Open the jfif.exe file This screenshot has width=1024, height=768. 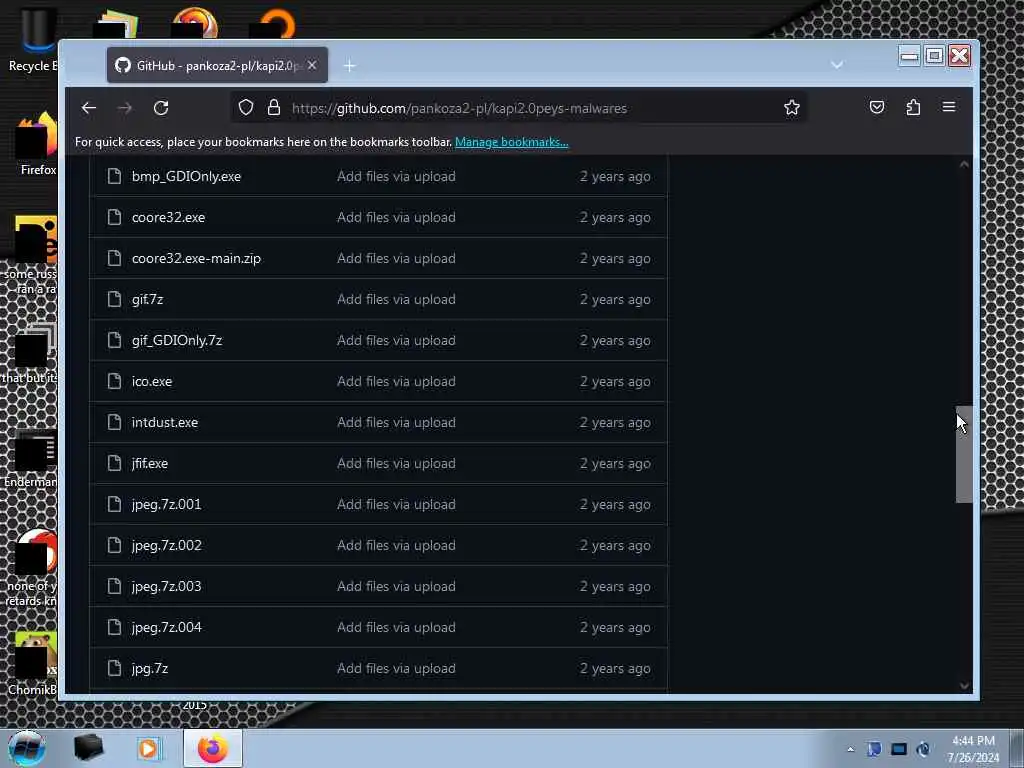pyautogui.click(x=150, y=464)
